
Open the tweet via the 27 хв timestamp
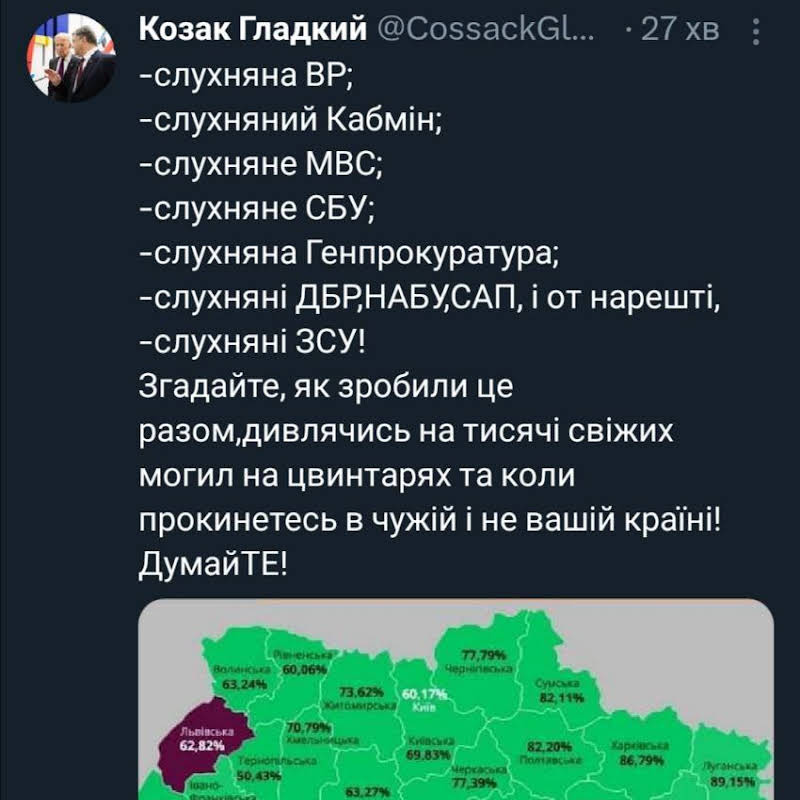[679, 30]
